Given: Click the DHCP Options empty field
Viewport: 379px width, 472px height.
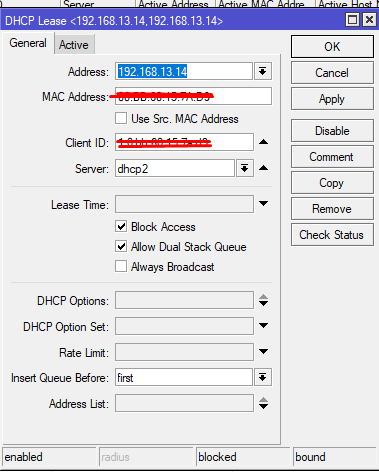Looking at the screenshot, I should point(184,300).
